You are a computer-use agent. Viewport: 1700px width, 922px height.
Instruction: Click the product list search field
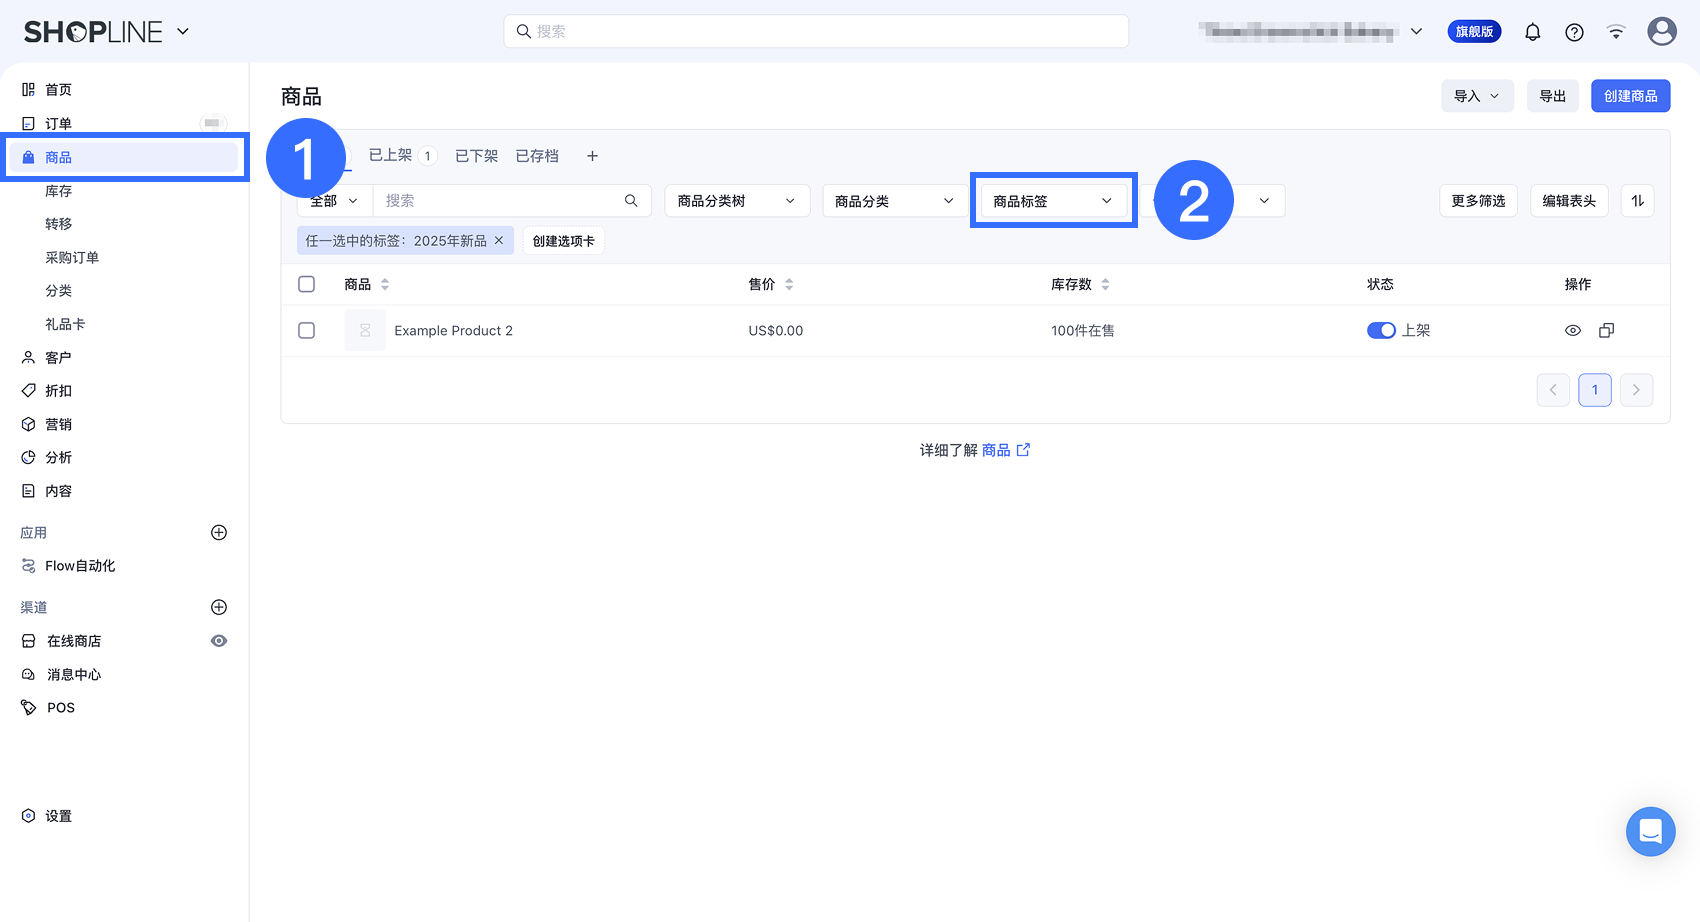[500, 201]
